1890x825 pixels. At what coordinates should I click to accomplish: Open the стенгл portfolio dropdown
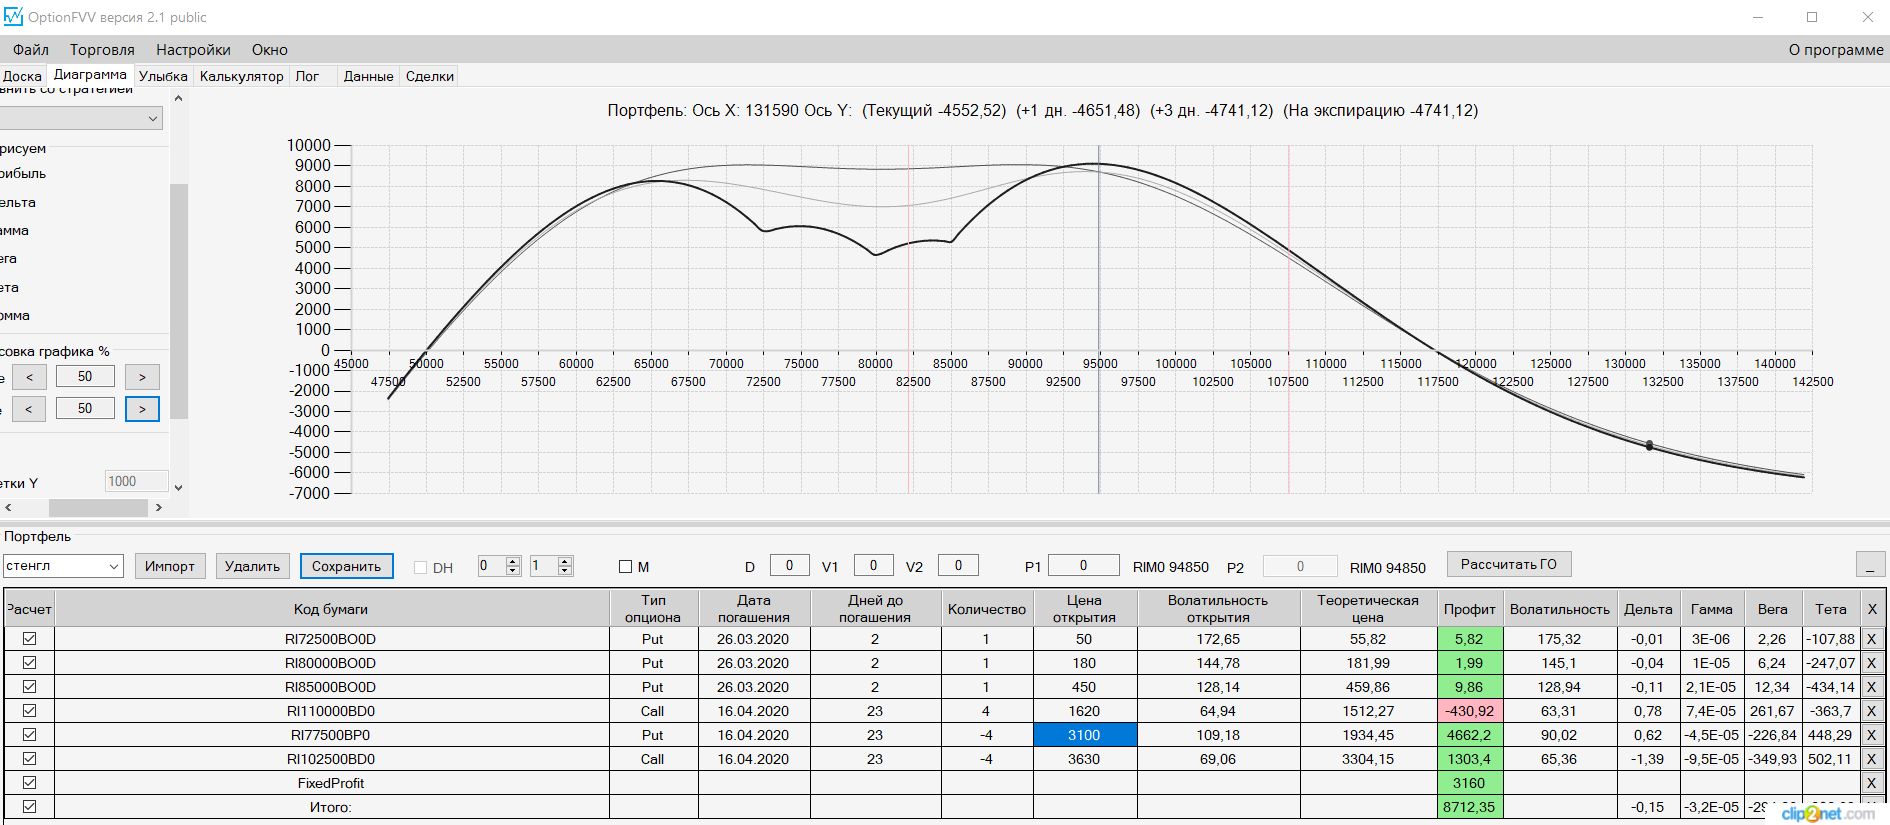pyautogui.click(x=114, y=566)
